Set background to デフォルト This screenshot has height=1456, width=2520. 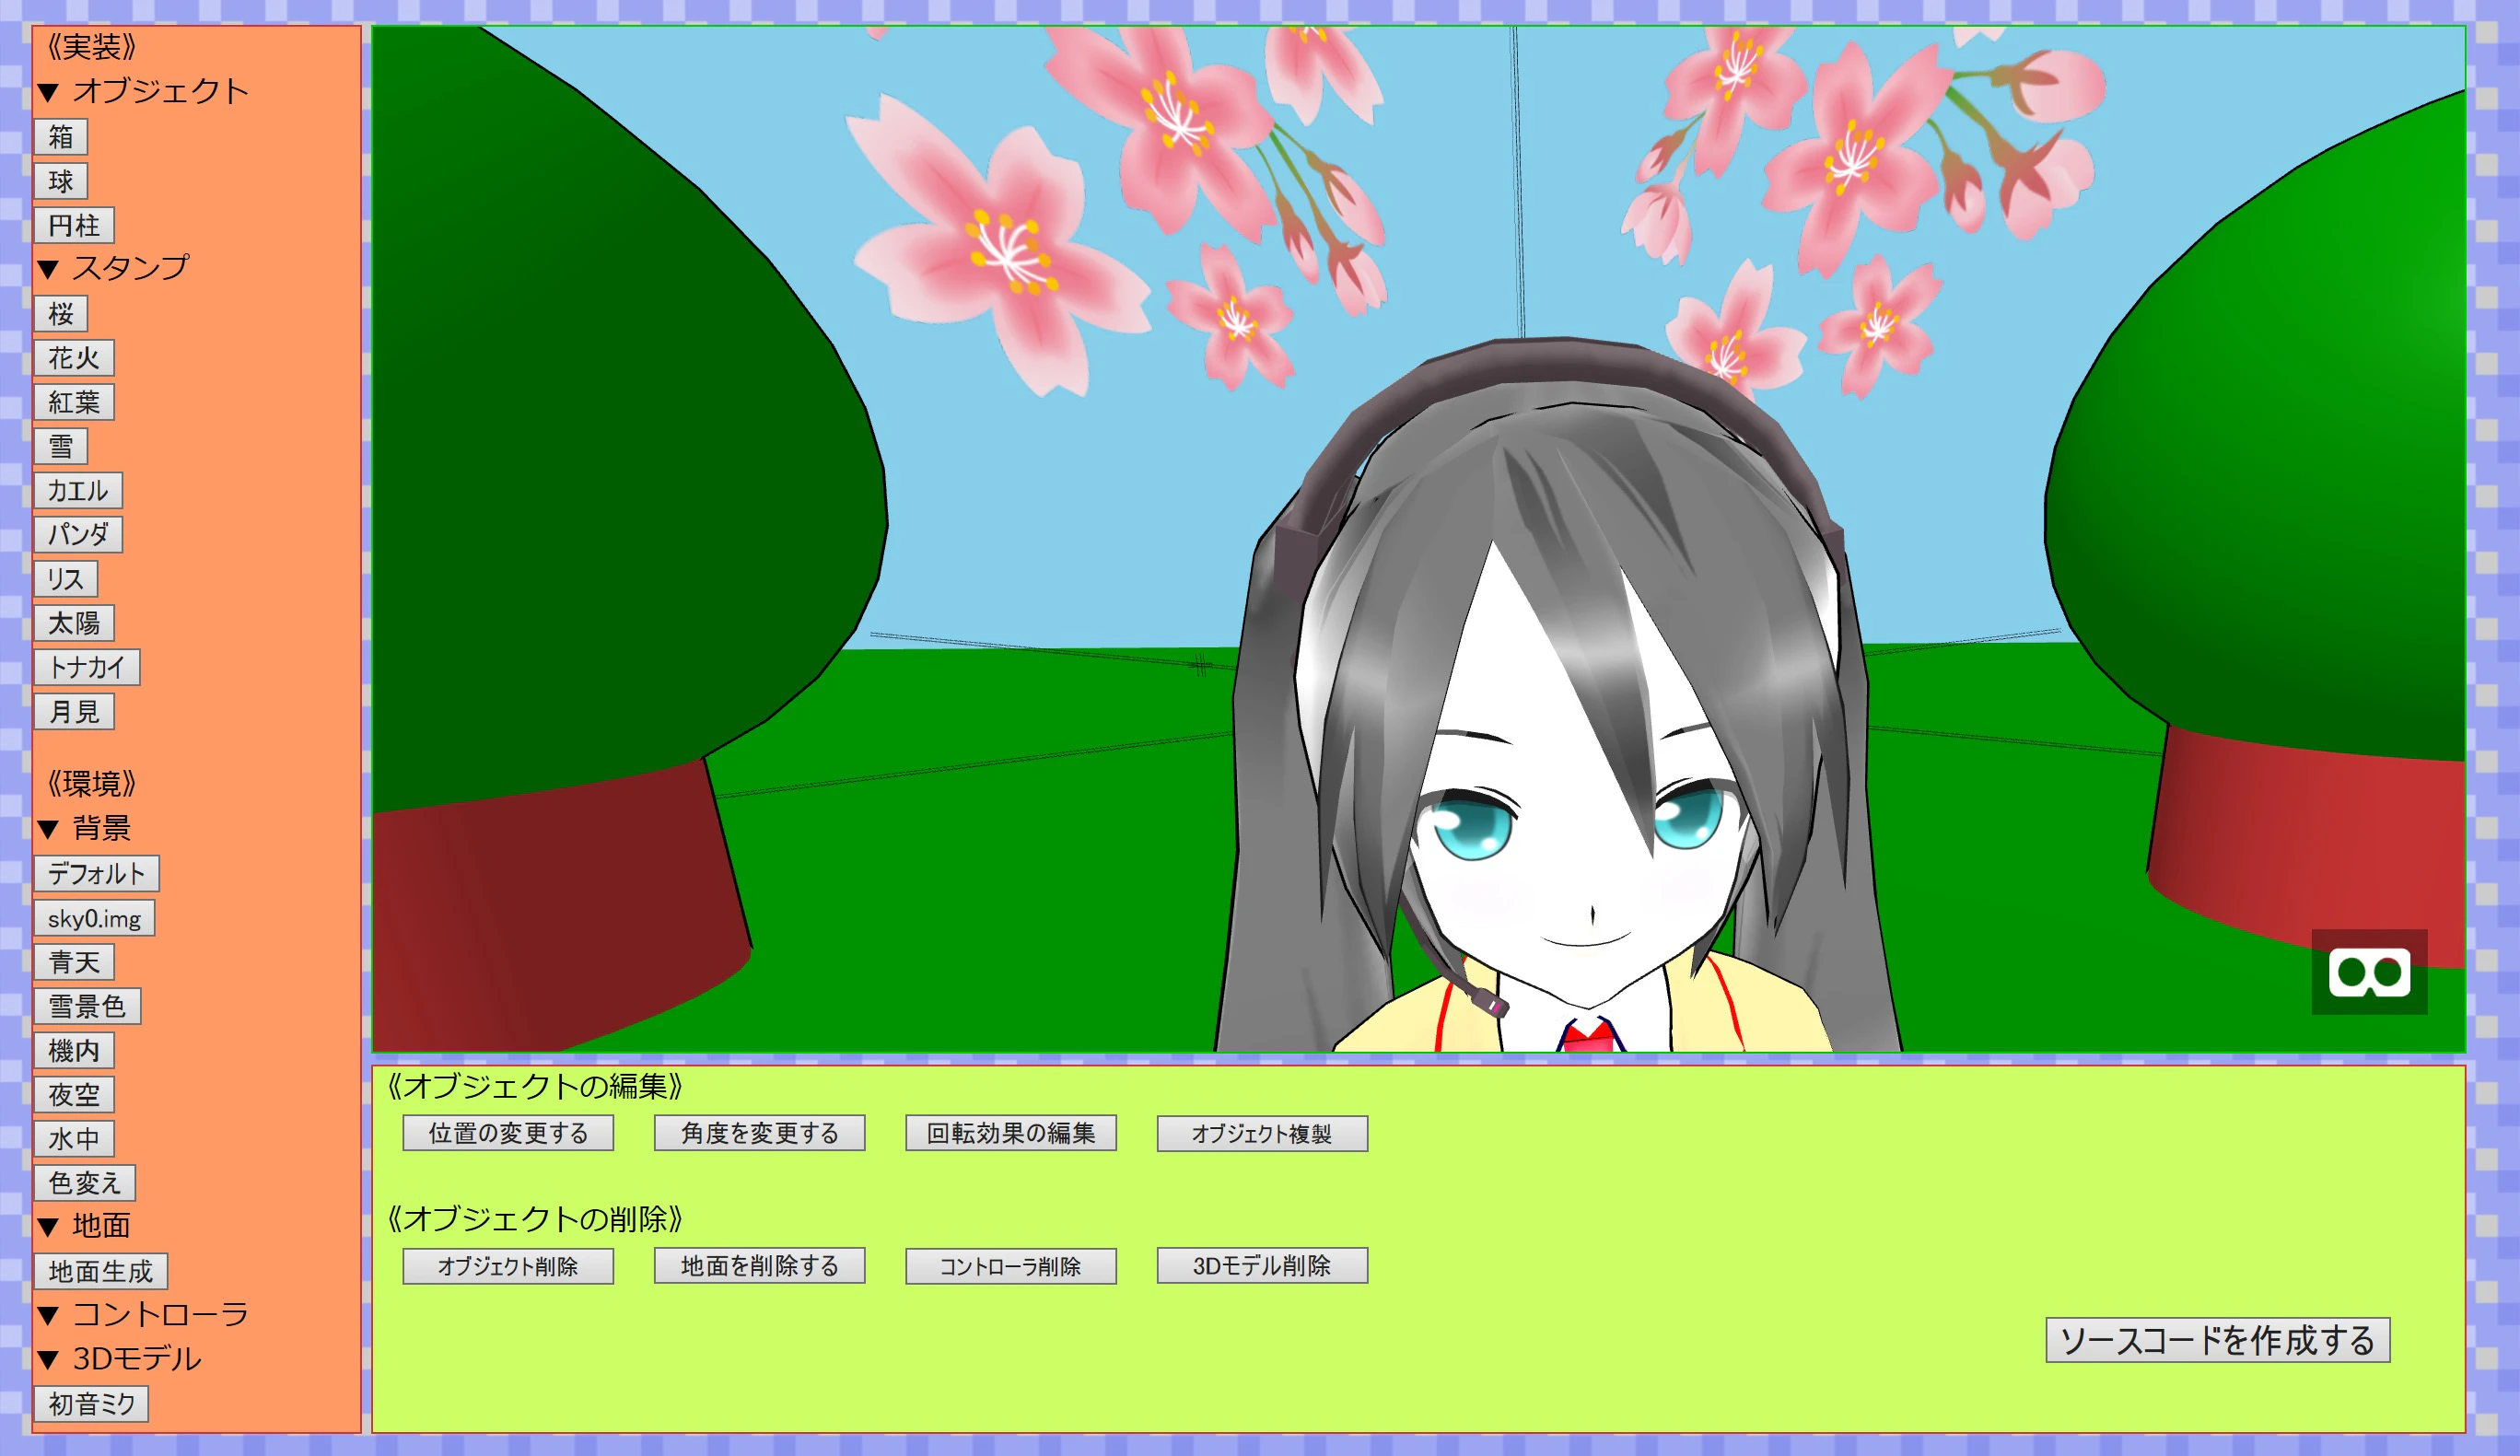(97, 874)
